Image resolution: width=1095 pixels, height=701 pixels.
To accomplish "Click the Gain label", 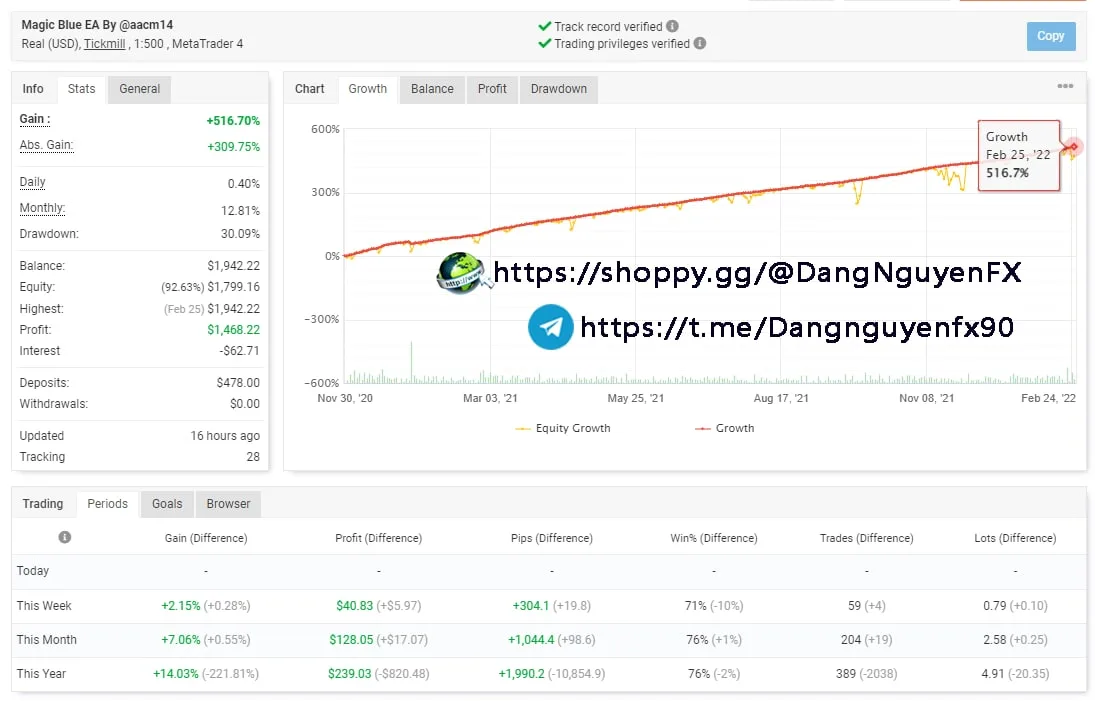I will [35, 119].
